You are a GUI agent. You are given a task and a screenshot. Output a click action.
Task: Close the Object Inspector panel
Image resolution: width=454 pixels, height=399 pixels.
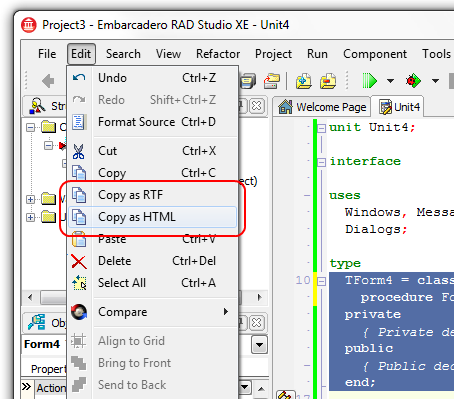coord(256,323)
